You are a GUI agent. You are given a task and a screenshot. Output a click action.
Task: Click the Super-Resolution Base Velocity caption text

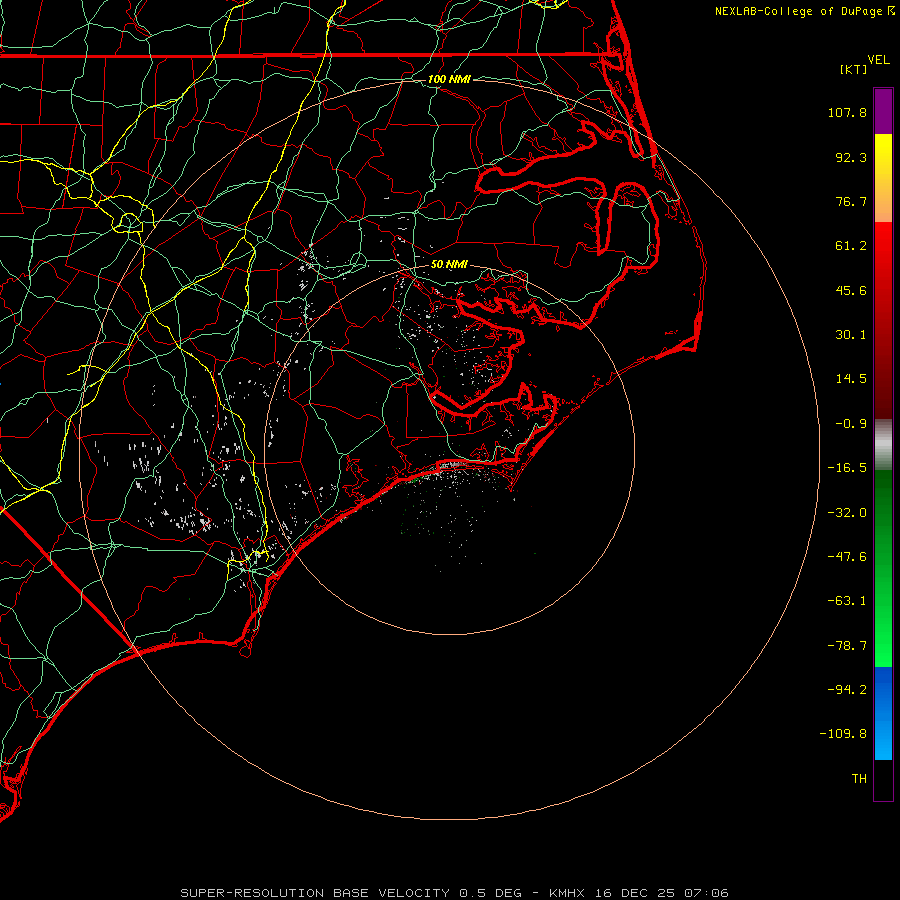click(351, 893)
